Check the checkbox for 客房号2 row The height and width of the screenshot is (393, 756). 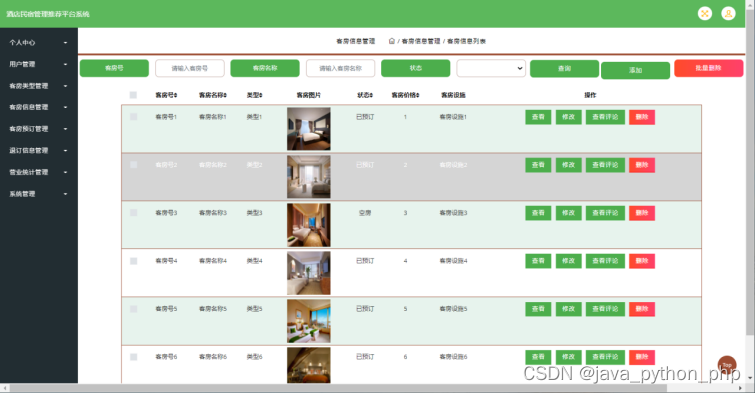tap(134, 164)
